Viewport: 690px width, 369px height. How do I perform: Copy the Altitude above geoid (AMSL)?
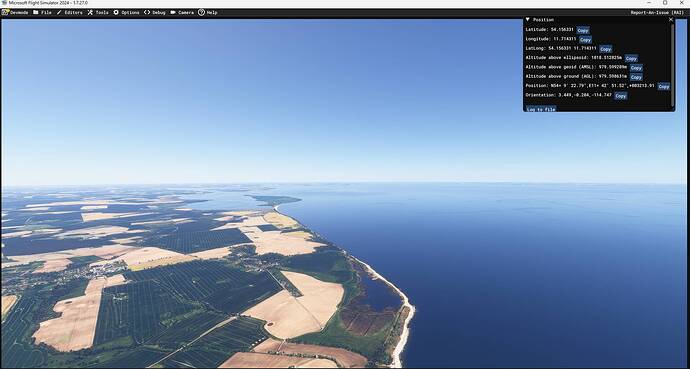click(636, 68)
